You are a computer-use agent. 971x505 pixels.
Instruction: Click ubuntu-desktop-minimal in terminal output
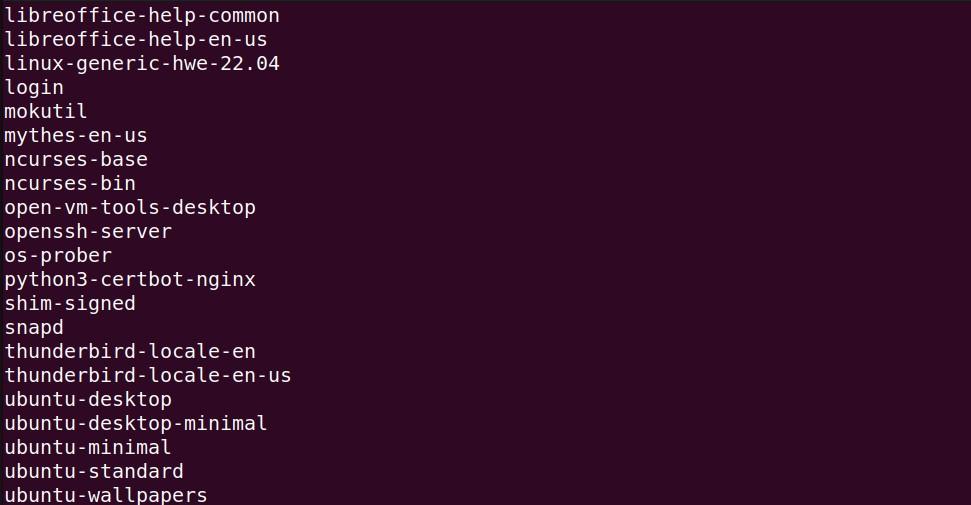coord(136,424)
